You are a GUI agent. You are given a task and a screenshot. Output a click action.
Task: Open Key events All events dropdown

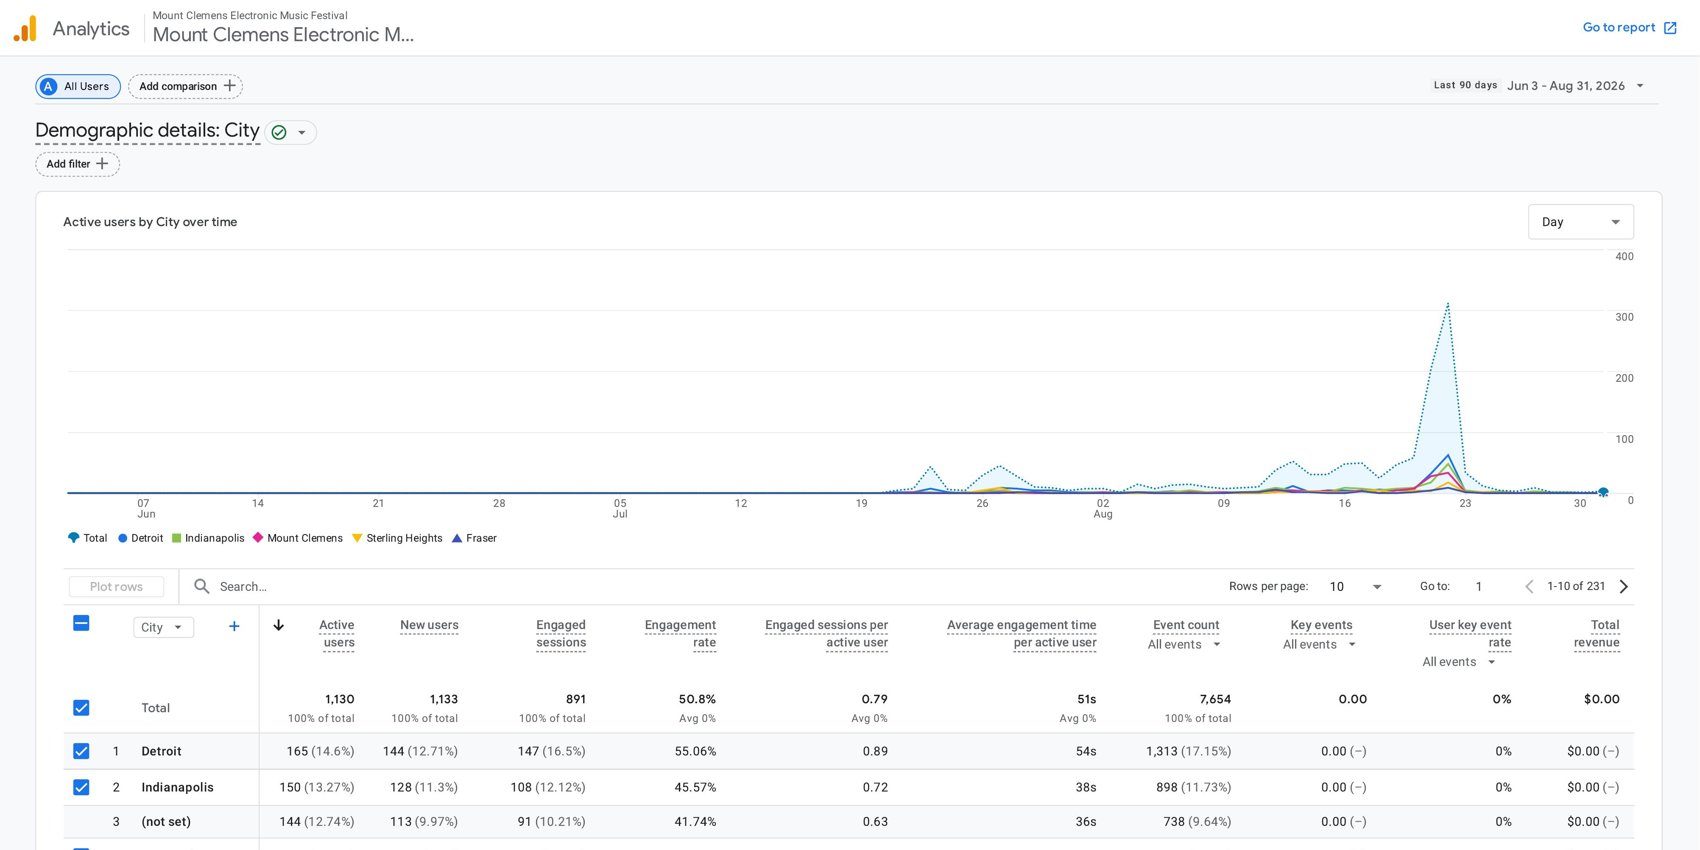(1320, 645)
